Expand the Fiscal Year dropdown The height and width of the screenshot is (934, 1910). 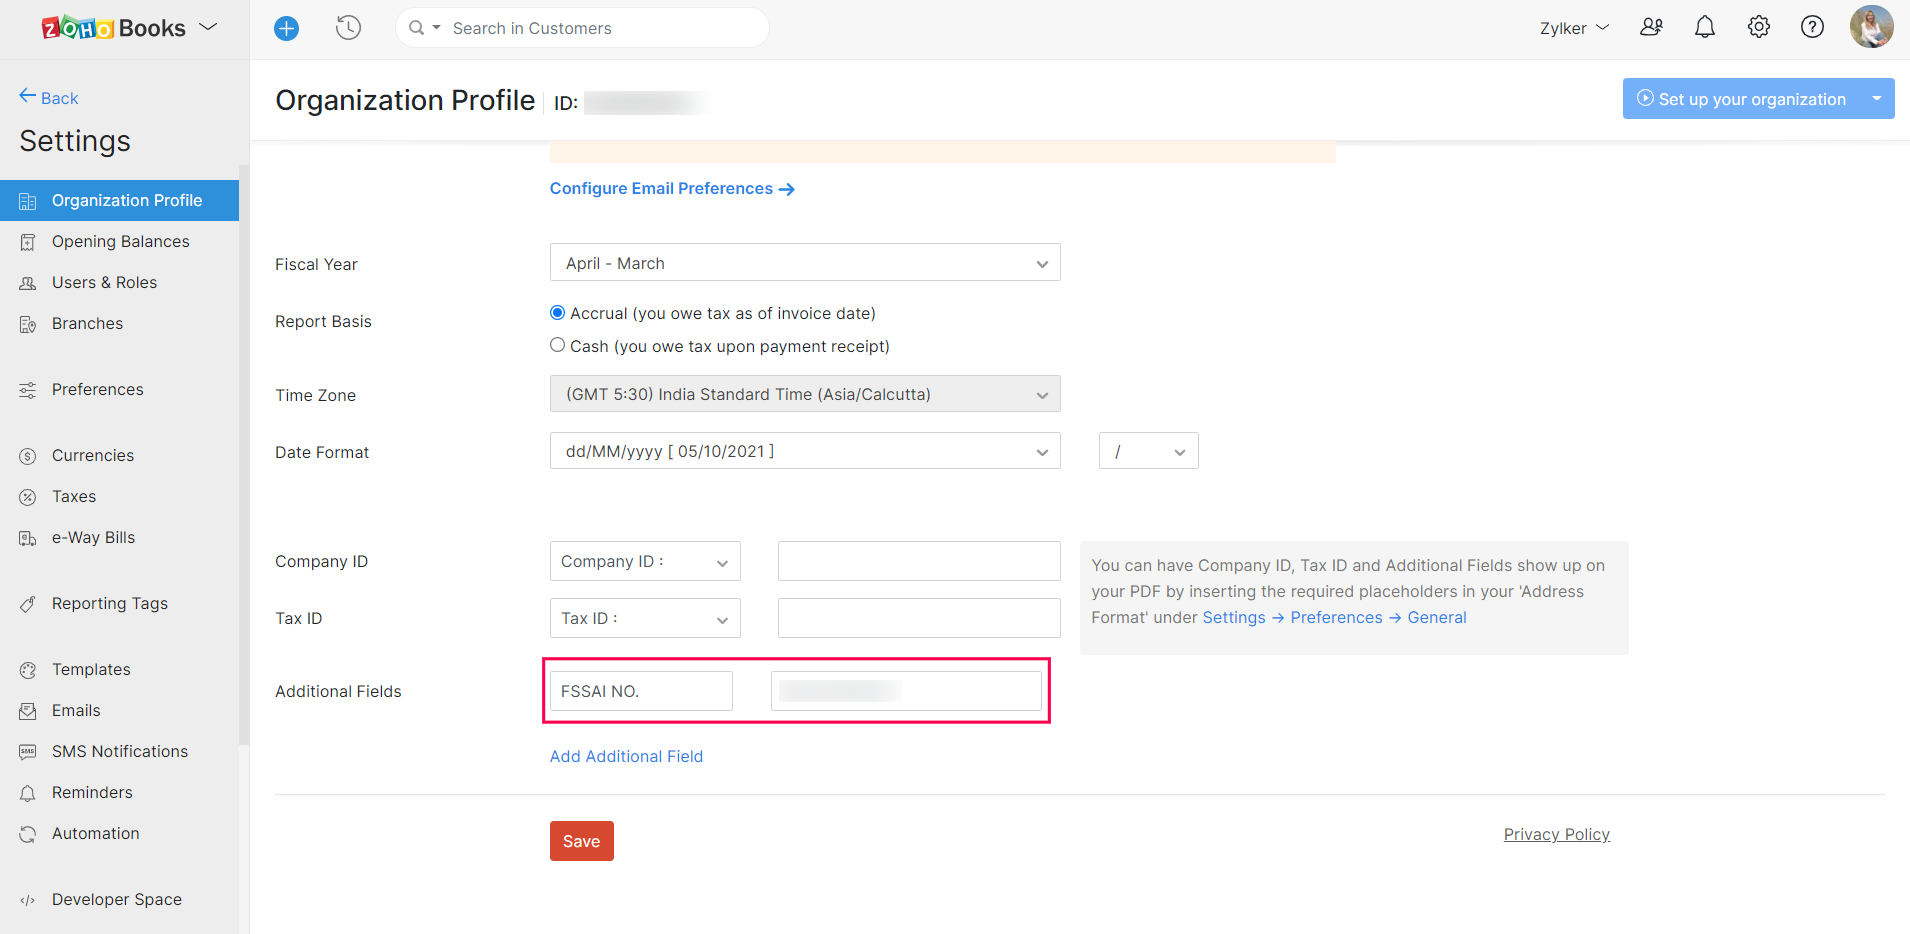point(804,263)
